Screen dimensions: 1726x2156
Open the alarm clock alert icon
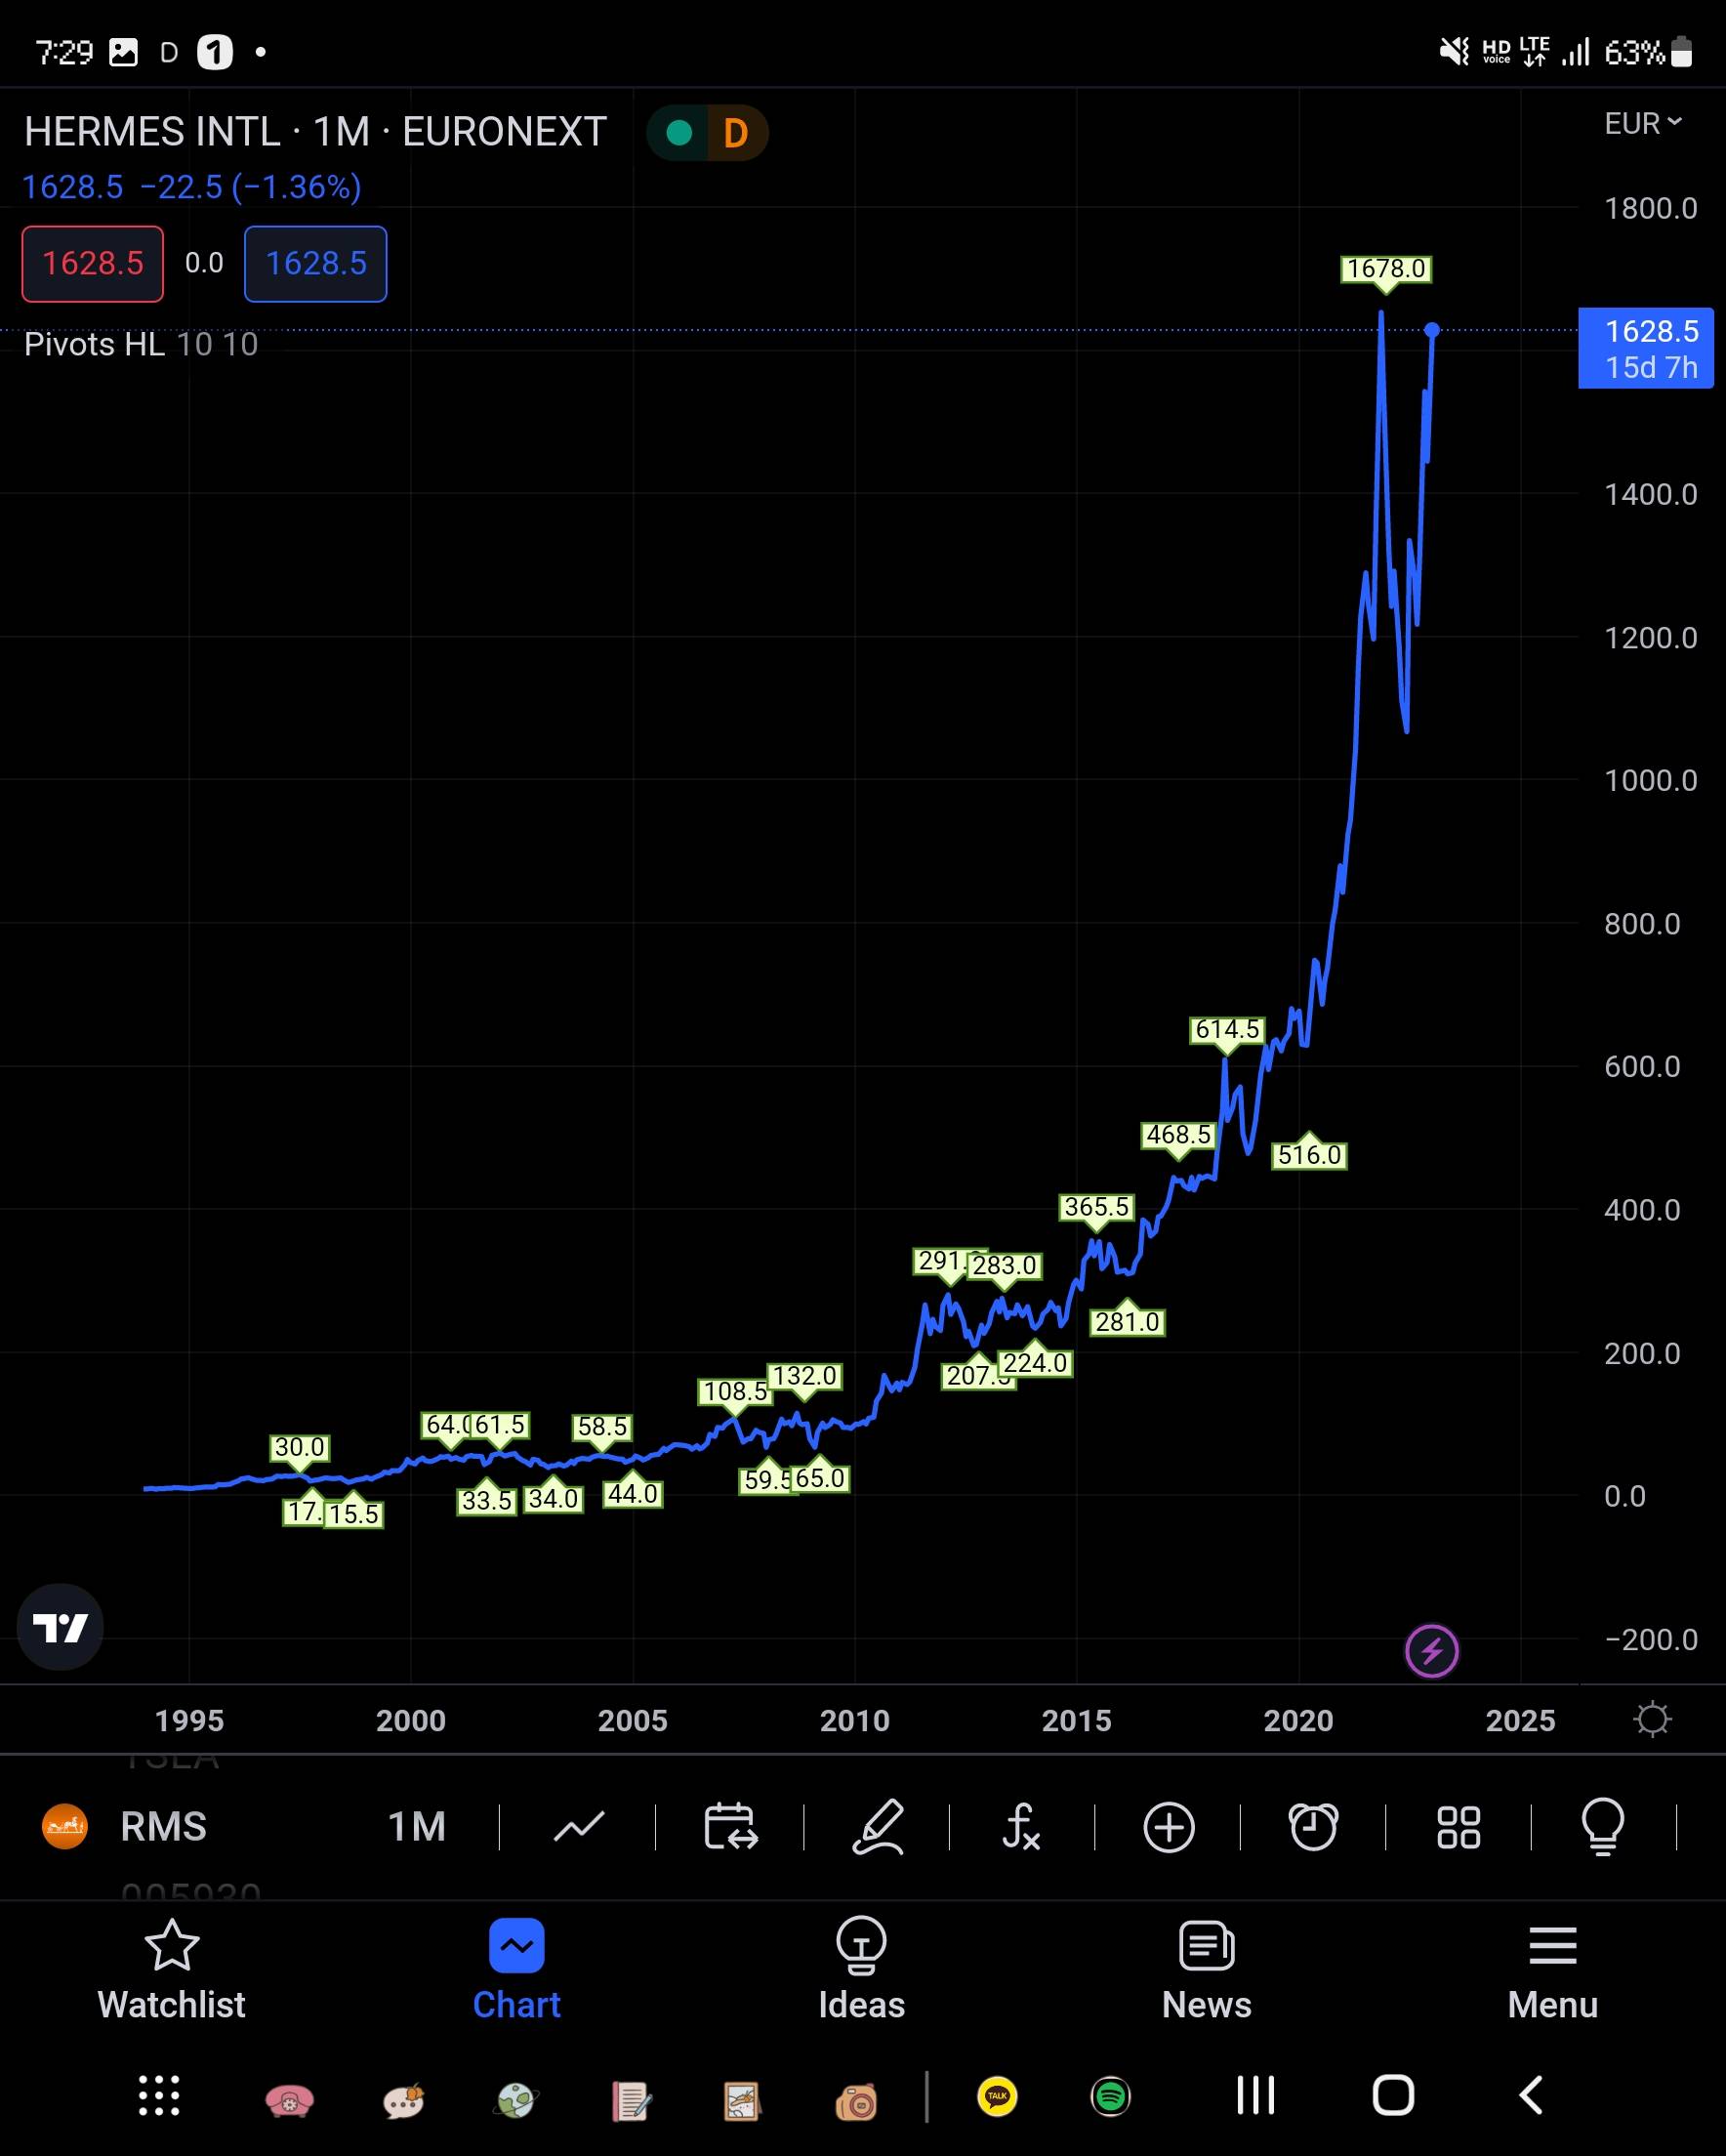(x=1313, y=1827)
